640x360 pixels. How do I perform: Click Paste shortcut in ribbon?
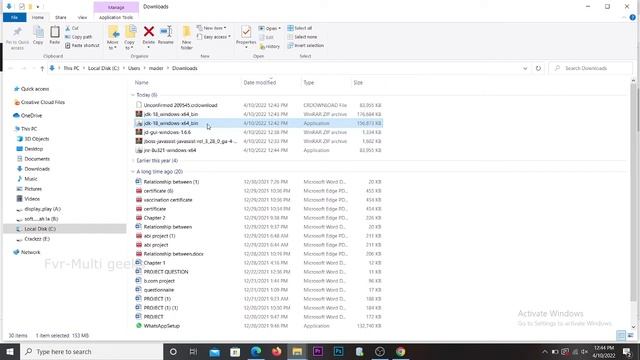[x=82, y=45]
